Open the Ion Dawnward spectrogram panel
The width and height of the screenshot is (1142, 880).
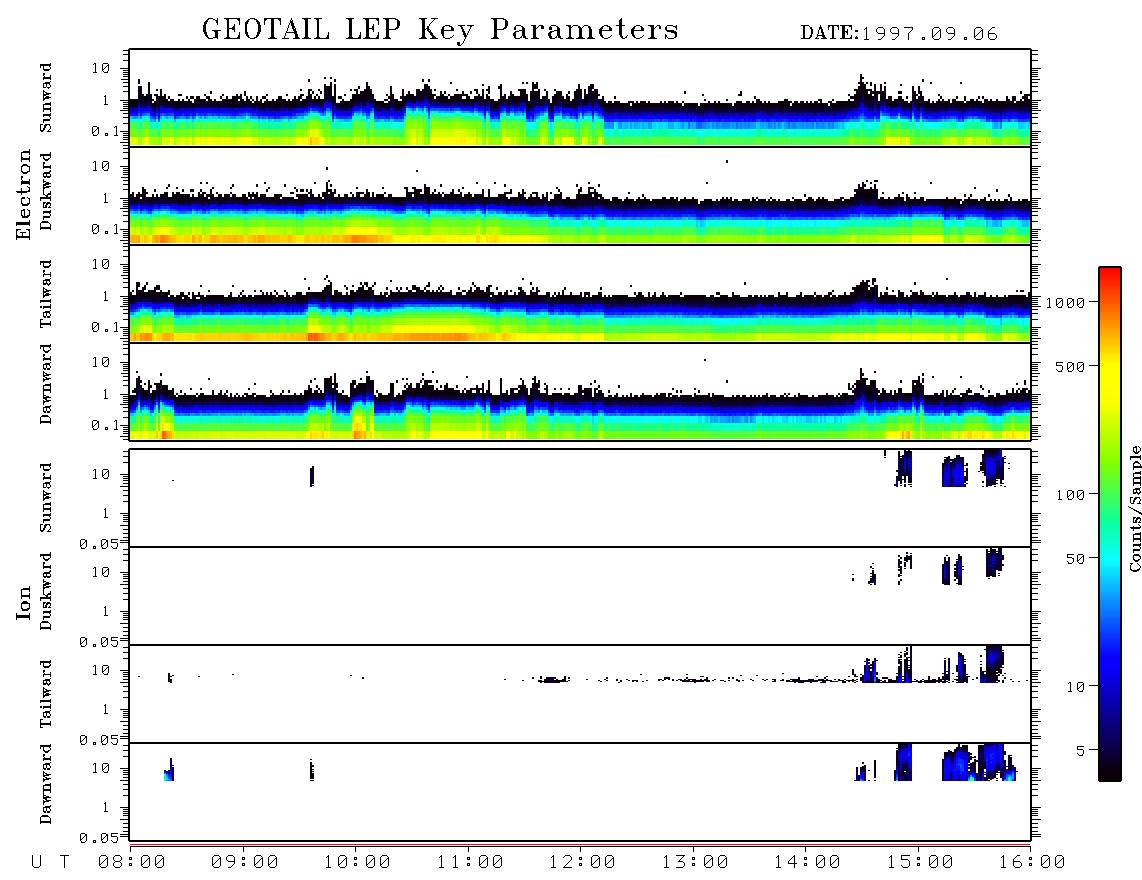(580, 792)
